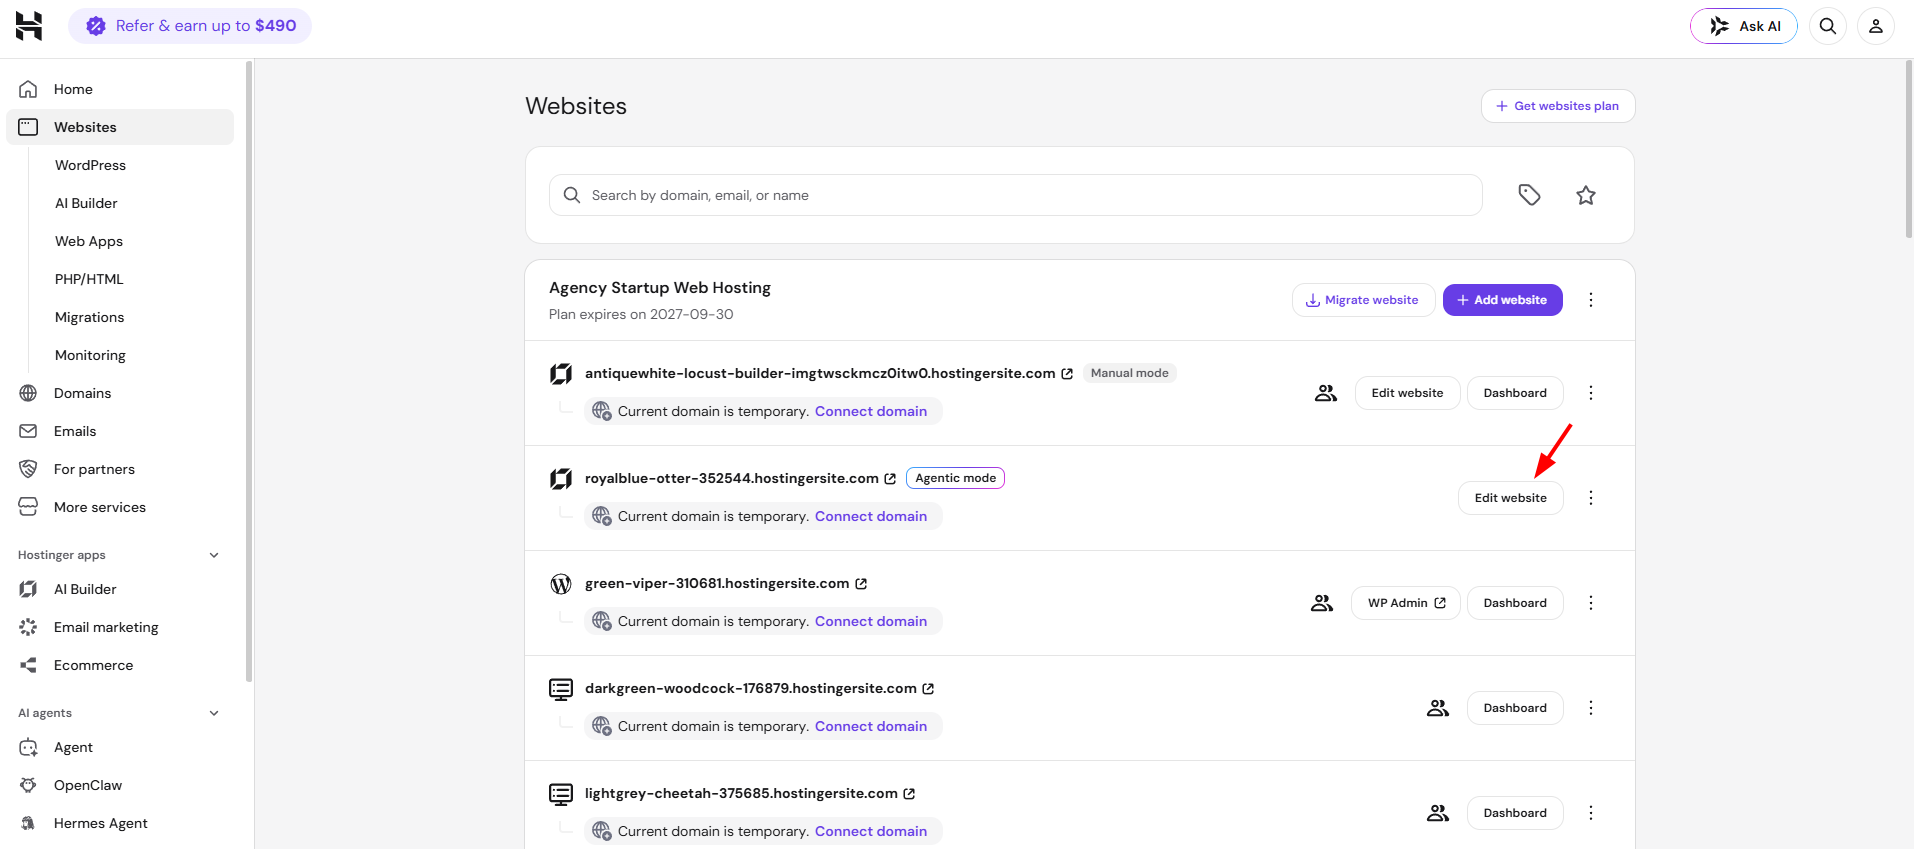Click manage access people icon for darkgreen-woodcock site
The height and width of the screenshot is (849, 1914).
[1438, 708]
